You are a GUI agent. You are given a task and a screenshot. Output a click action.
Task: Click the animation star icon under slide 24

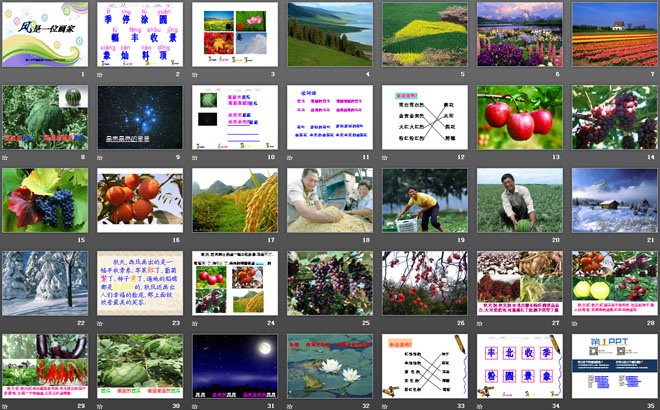(195, 323)
